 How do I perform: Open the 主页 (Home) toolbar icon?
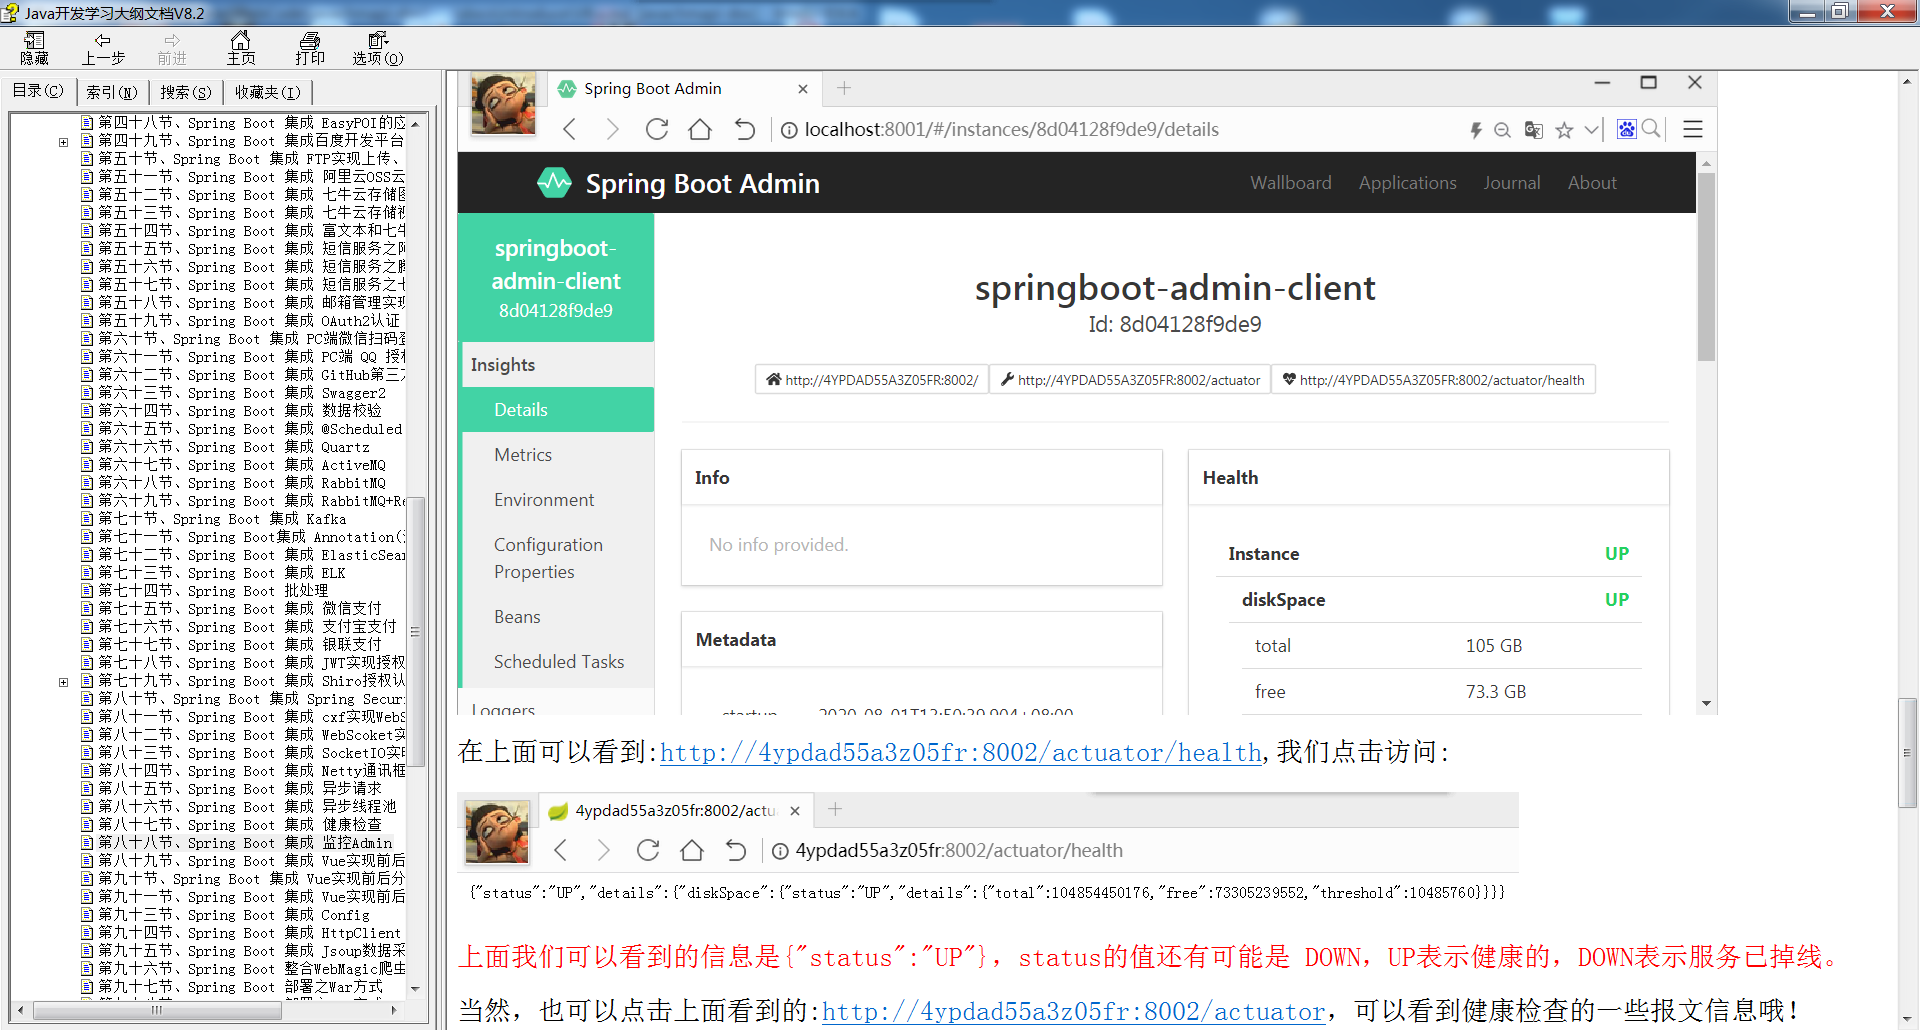click(241, 48)
